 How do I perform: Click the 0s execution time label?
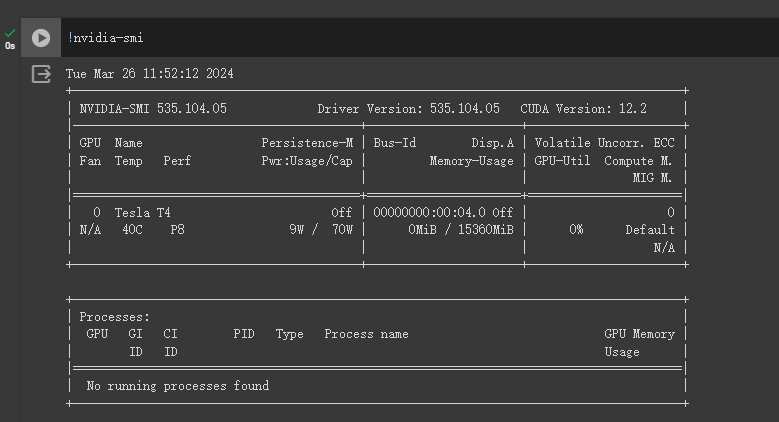10,46
